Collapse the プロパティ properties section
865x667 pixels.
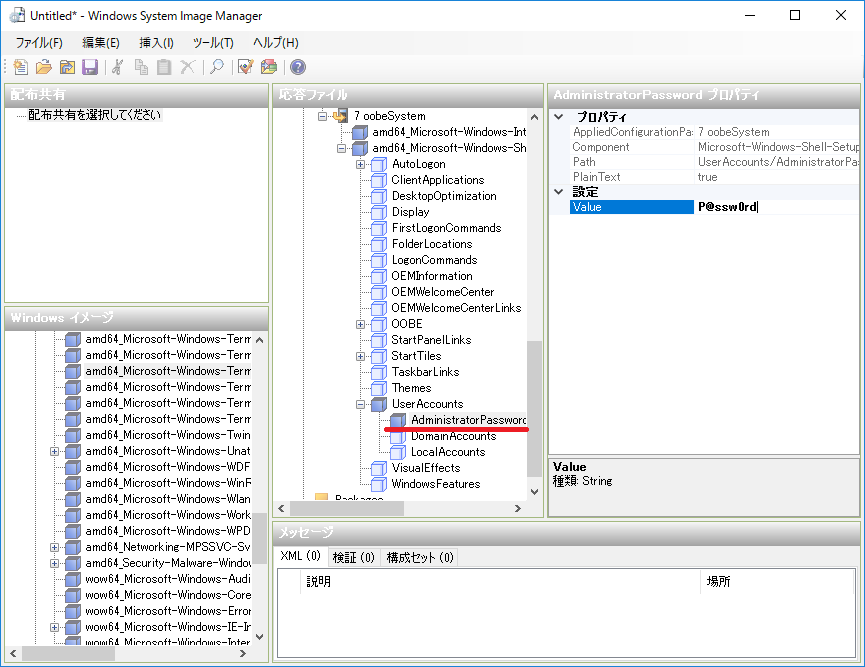[559, 116]
